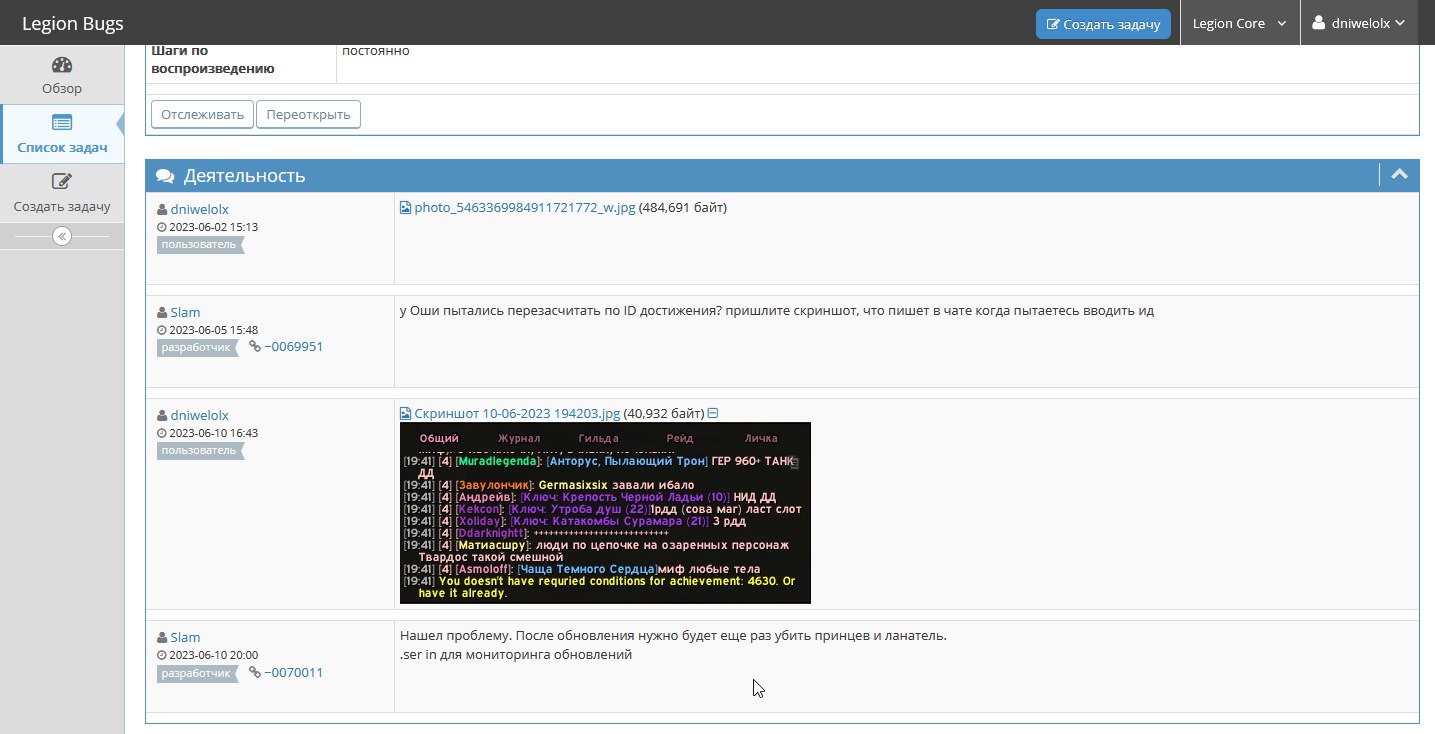Click the chat screenshot thumbnail

(x=605, y=513)
